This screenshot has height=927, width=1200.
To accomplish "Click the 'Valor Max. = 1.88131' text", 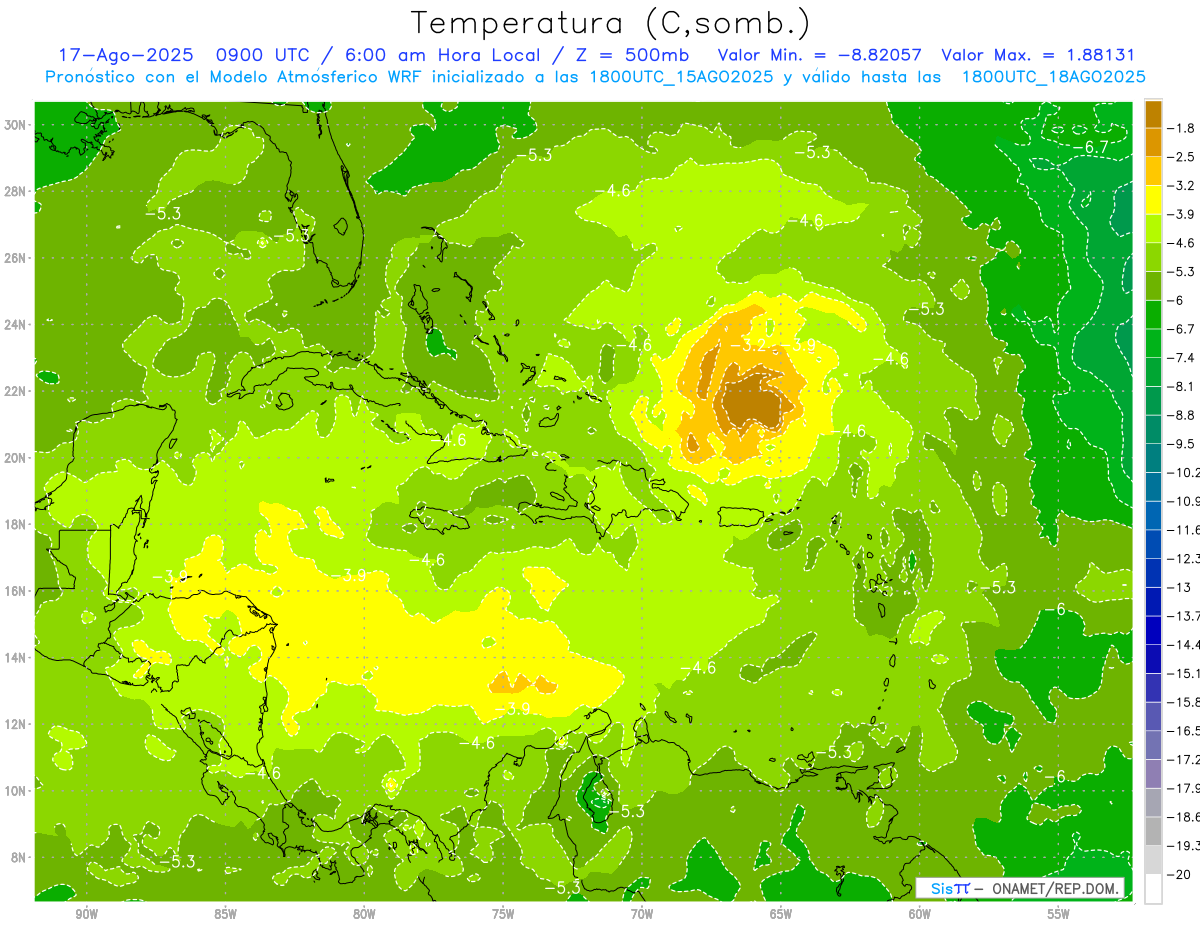I will tap(1038, 55).
